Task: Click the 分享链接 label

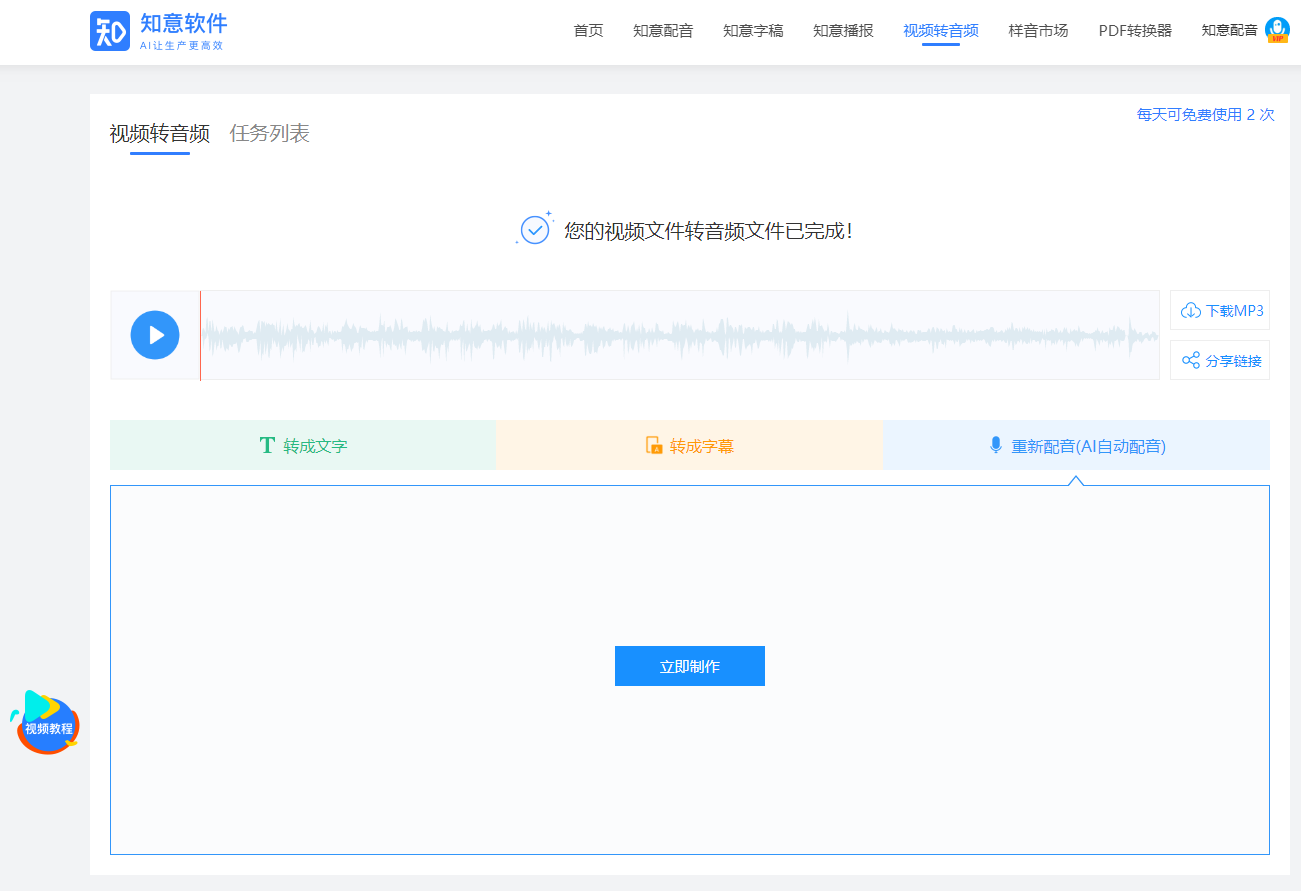Action: (x=1234, y=361)
